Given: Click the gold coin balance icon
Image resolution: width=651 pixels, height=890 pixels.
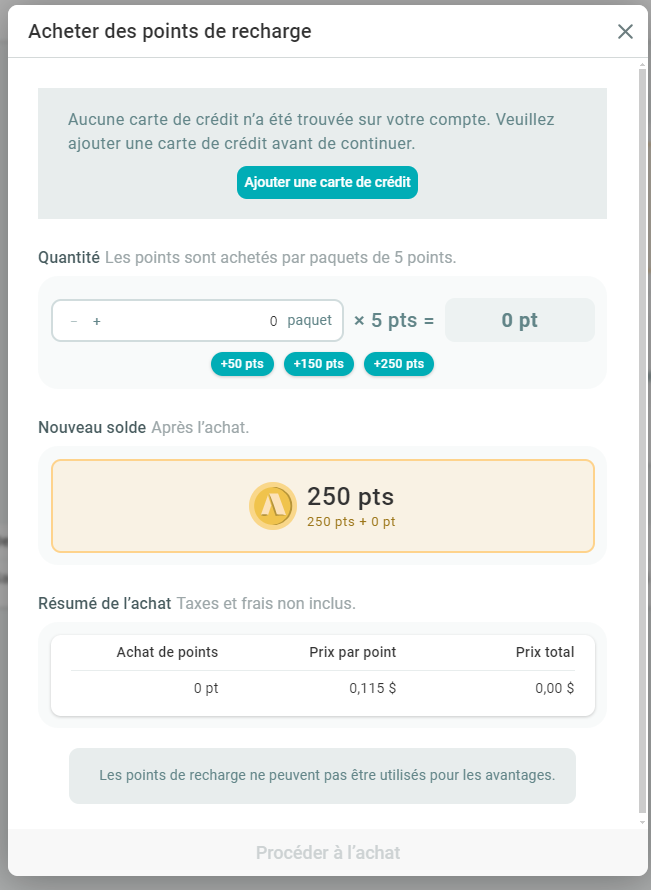Looking at the screenshot, I should (272, 505).
